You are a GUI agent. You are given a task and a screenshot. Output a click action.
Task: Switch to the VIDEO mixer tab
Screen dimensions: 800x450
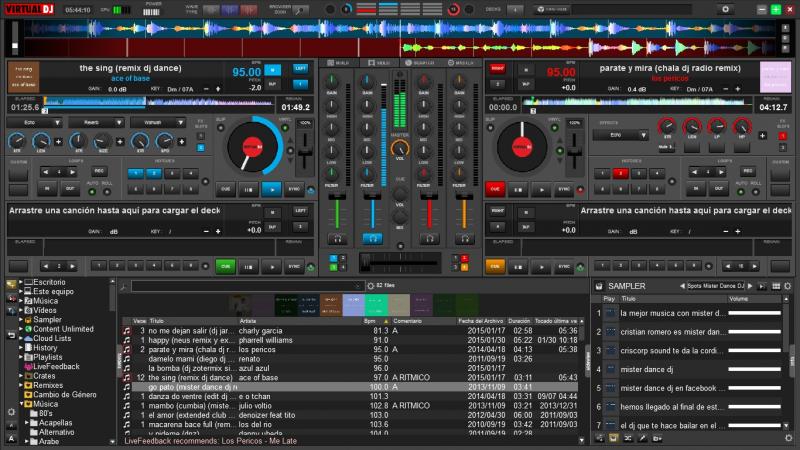click(379, 63)
